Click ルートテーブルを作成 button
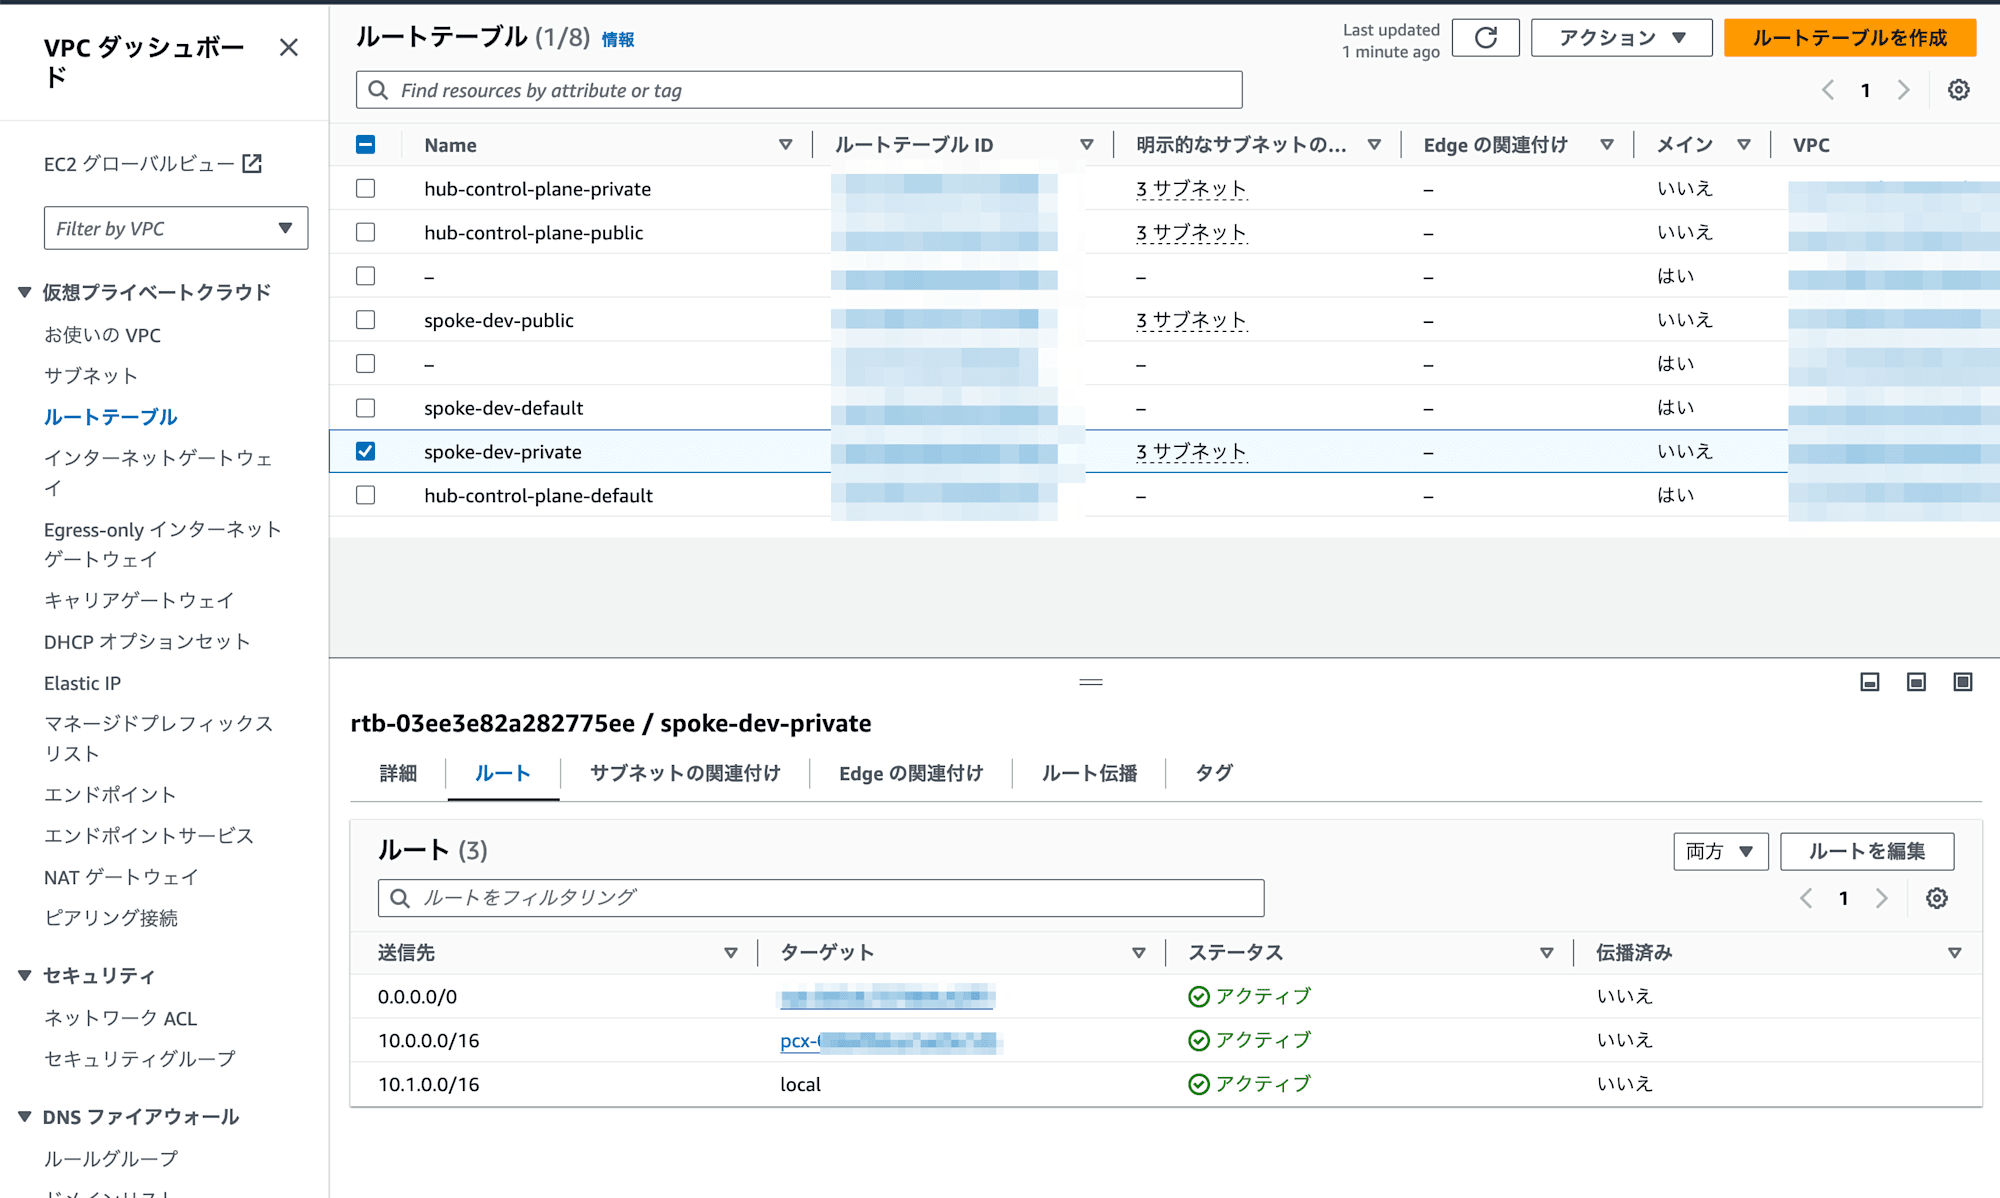The image size is (2000, 1198). (x=1850, y=38)
